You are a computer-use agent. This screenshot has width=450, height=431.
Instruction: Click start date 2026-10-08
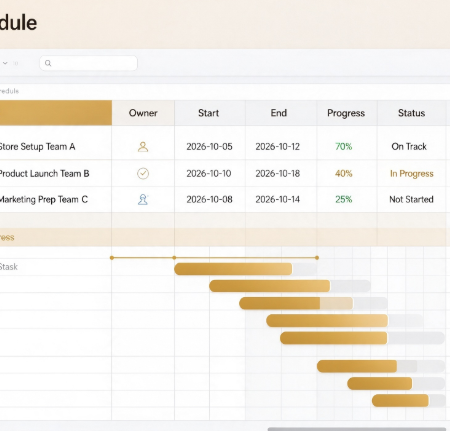[209, 199]
